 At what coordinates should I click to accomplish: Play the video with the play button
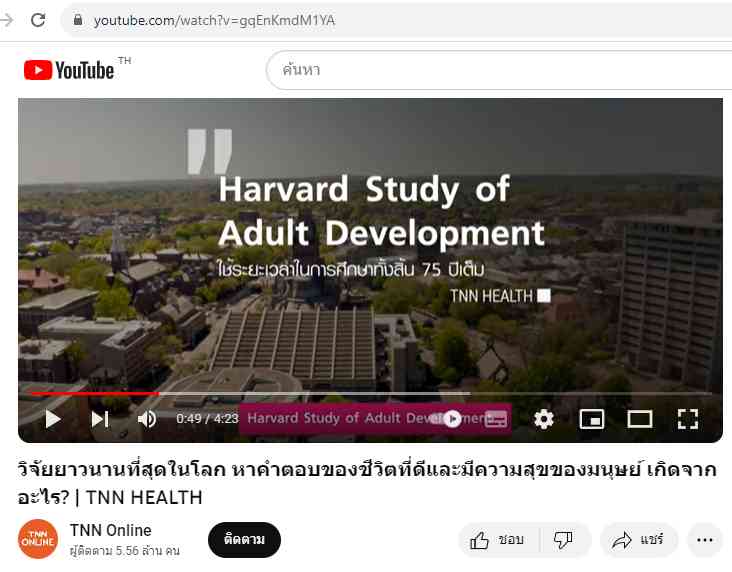(x=53, y=419)
